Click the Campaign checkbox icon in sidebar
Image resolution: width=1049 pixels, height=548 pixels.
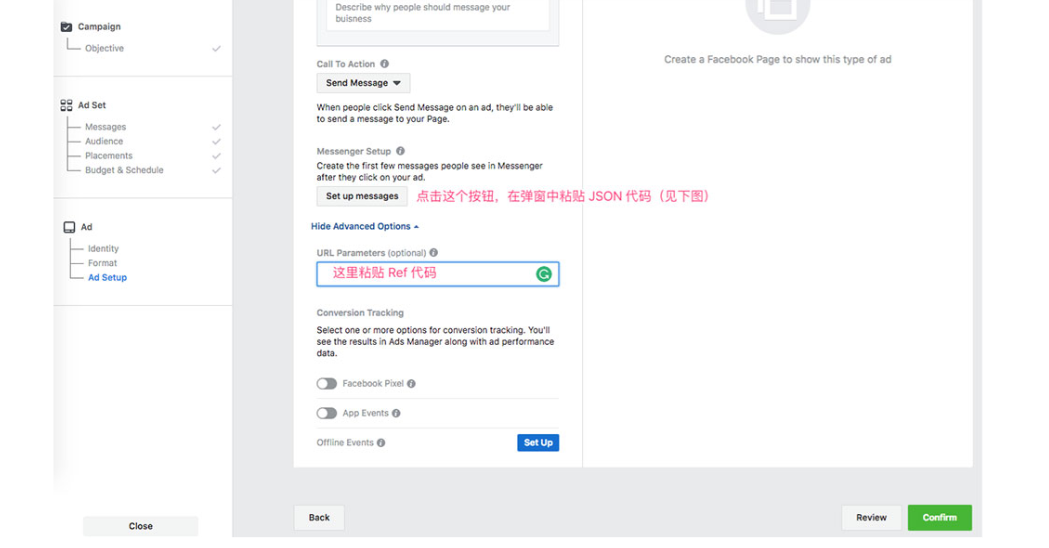click(x=66, y=27)
